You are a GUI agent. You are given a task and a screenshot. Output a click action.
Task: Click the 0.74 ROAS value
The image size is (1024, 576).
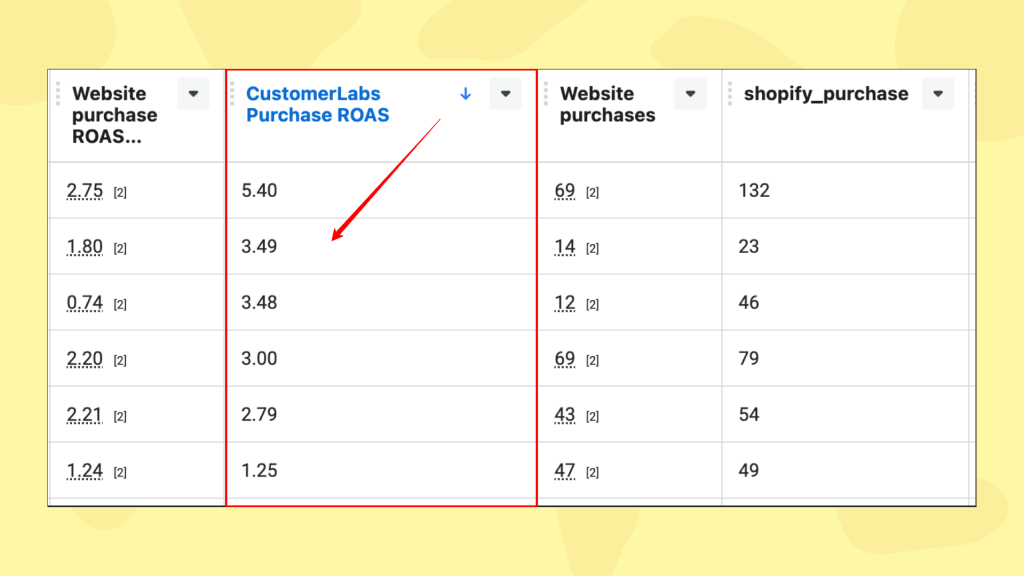85,303
